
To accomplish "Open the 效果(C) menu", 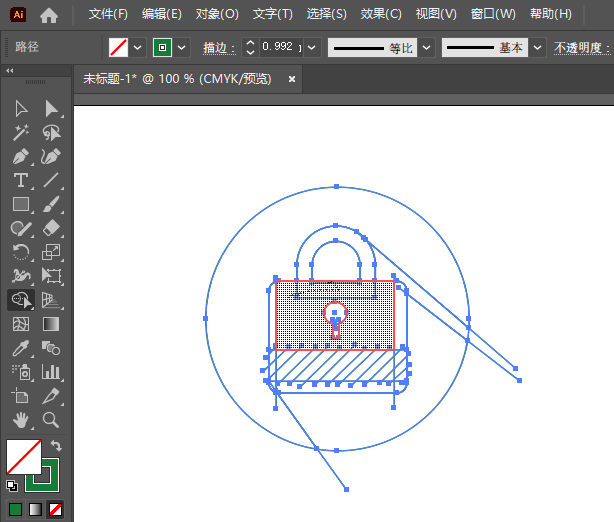I will (381, 14).
